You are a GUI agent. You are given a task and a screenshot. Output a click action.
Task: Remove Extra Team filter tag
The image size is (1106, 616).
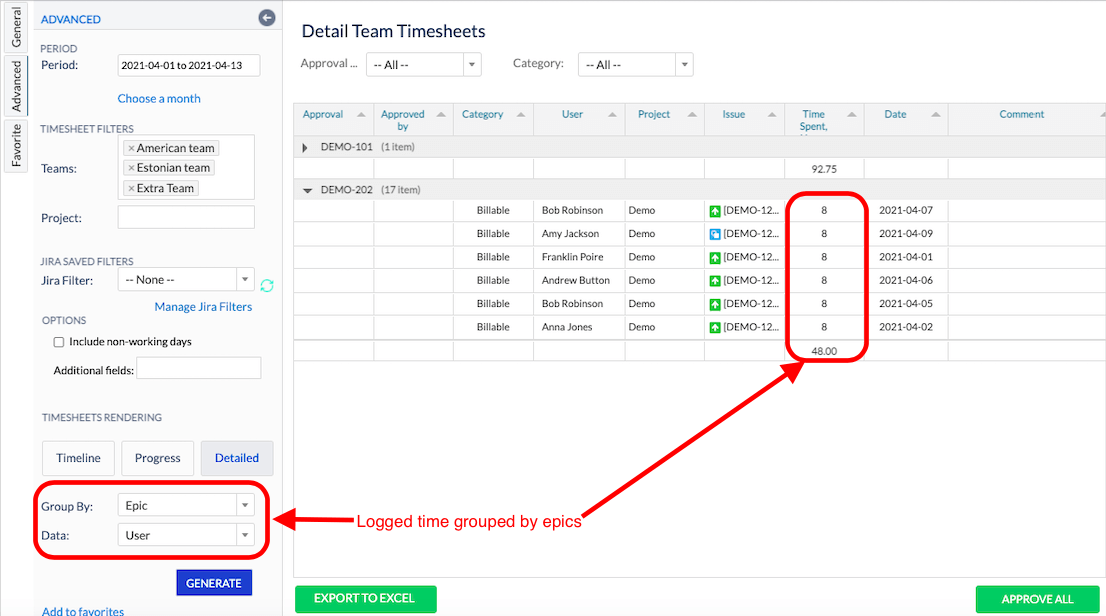[131, 188]
